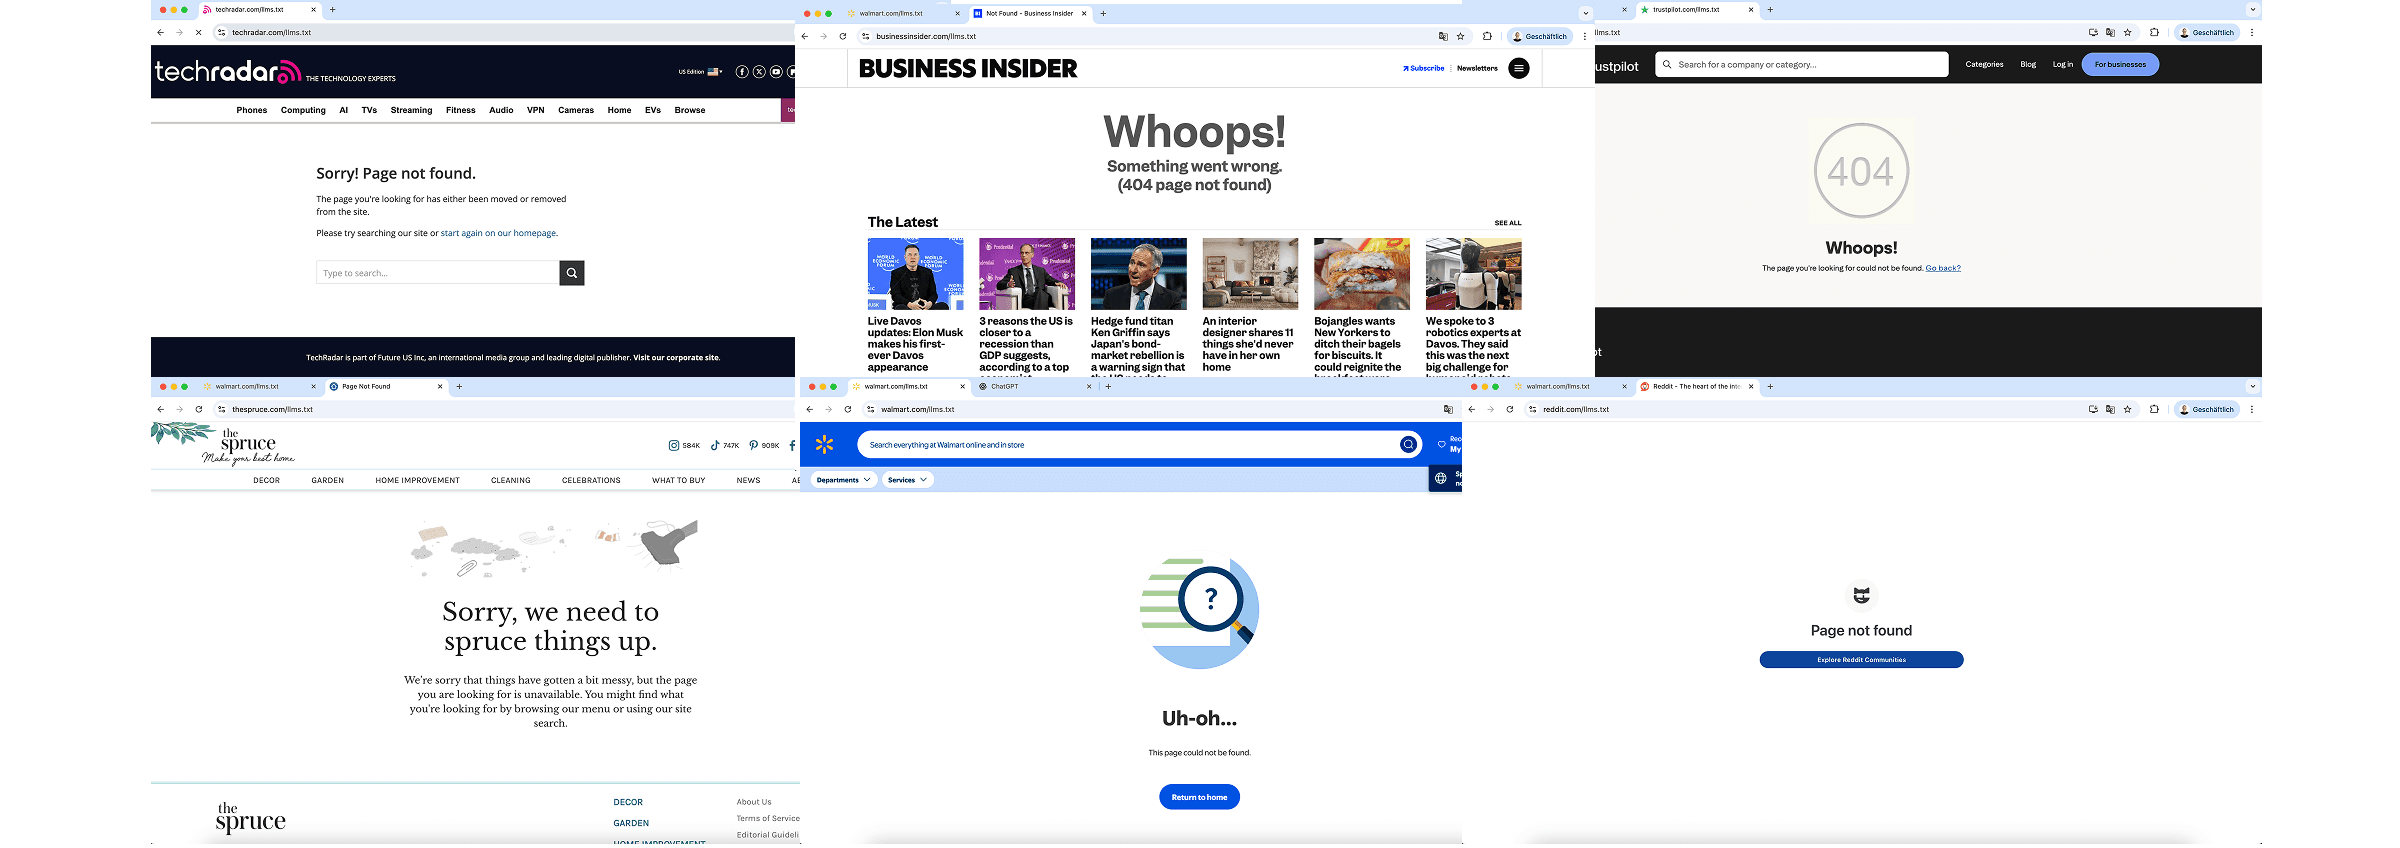Click 'Explore Reddit Communities' button
This screenshot has width=2400, height=848.
coord(1861,660)
